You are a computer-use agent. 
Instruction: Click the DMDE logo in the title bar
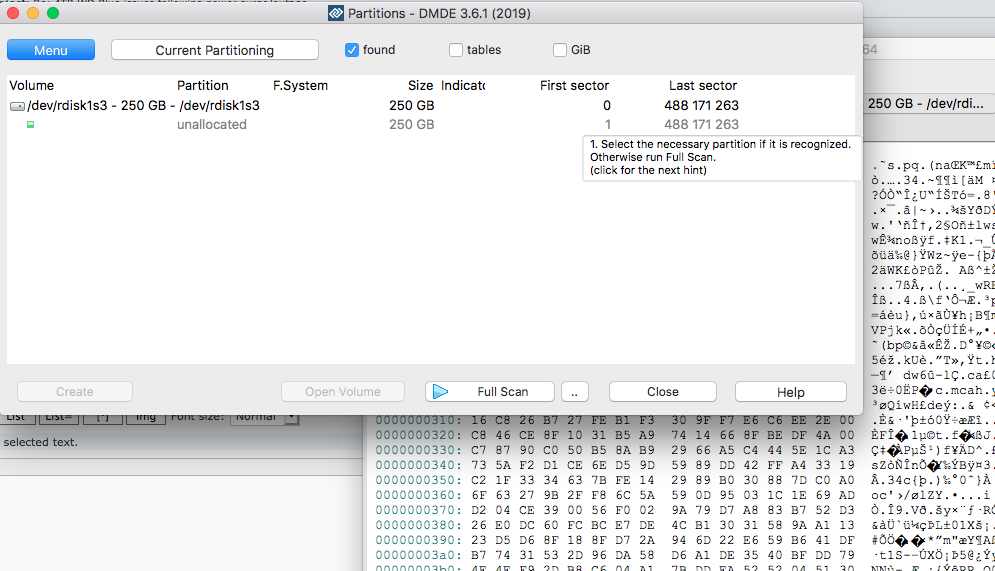(x=336, y=13)
